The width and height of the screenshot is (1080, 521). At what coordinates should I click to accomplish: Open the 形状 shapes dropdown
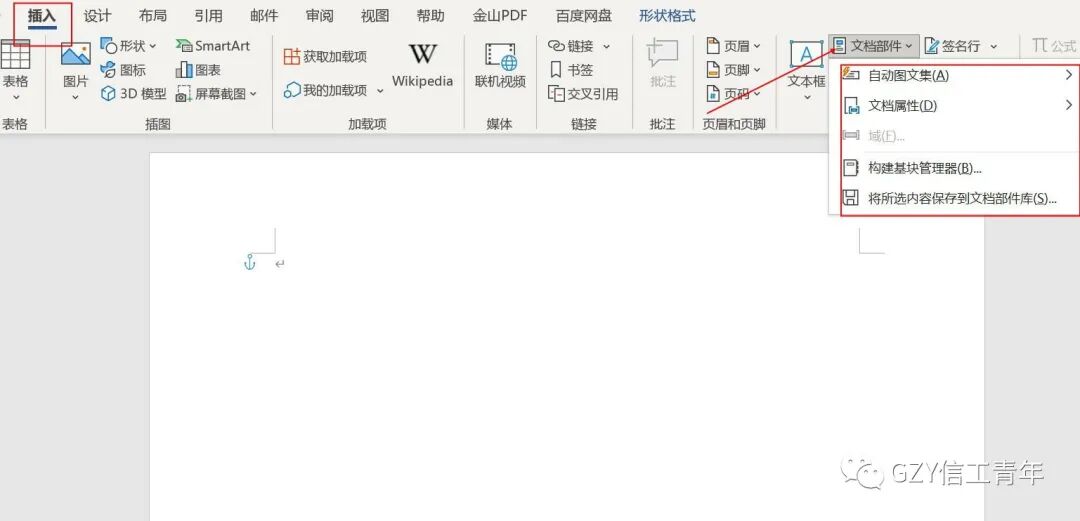point(129,46)
